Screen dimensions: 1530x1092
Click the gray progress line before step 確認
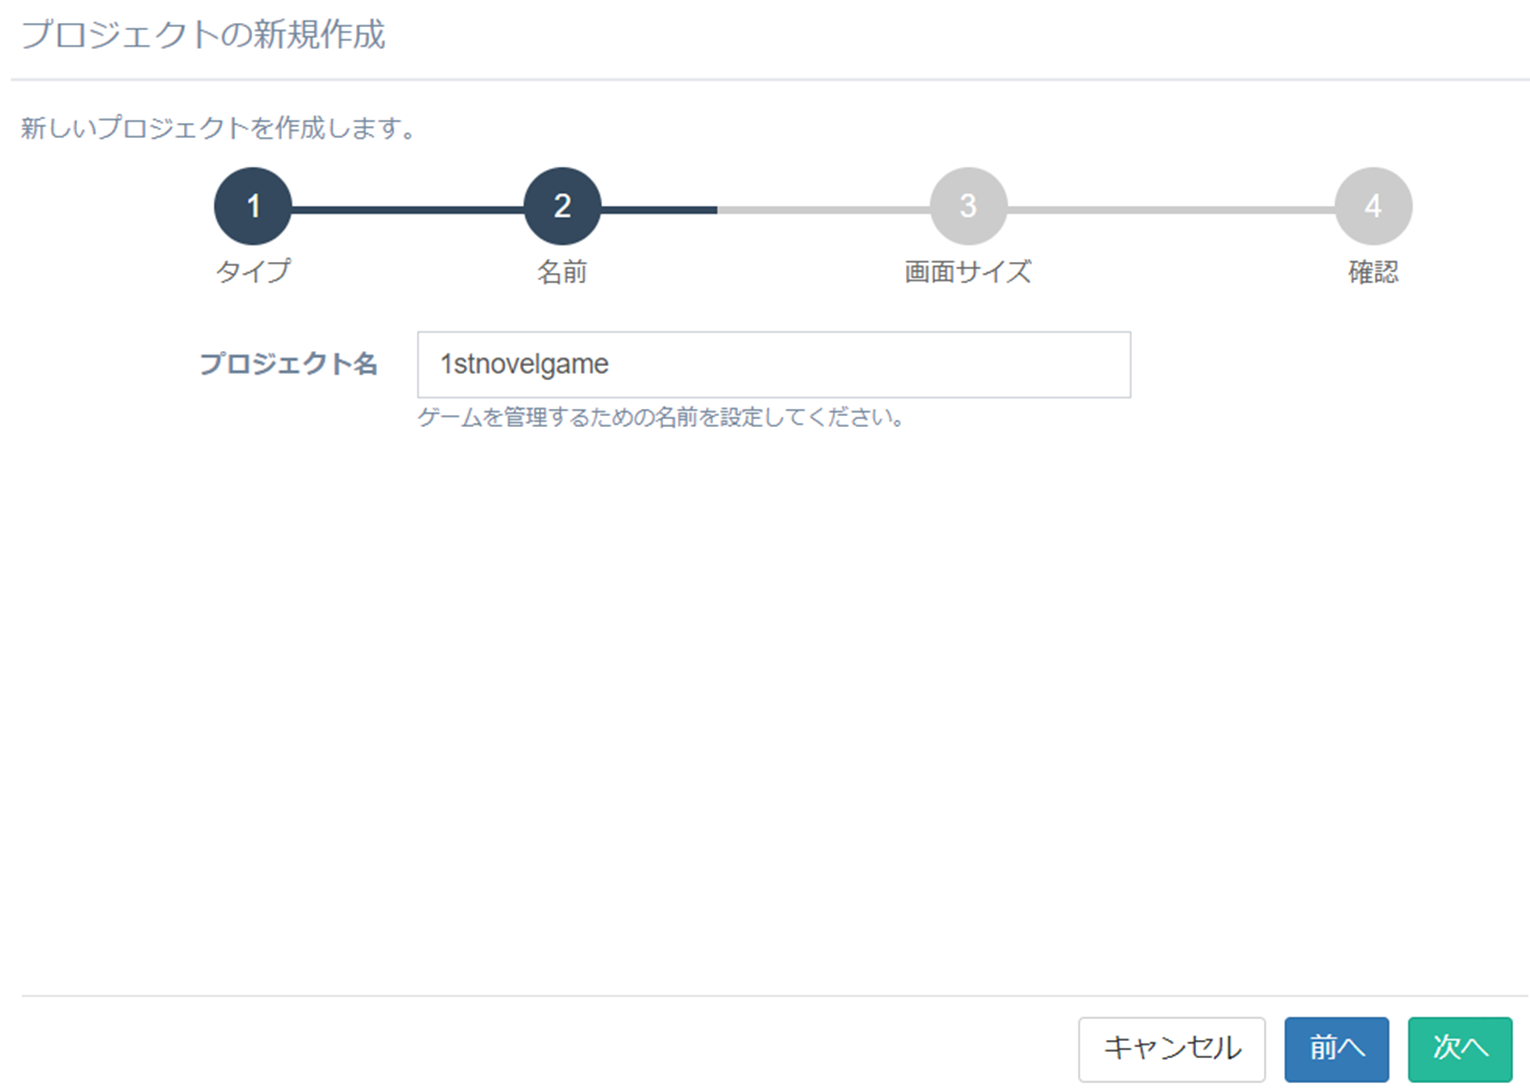1170,205
